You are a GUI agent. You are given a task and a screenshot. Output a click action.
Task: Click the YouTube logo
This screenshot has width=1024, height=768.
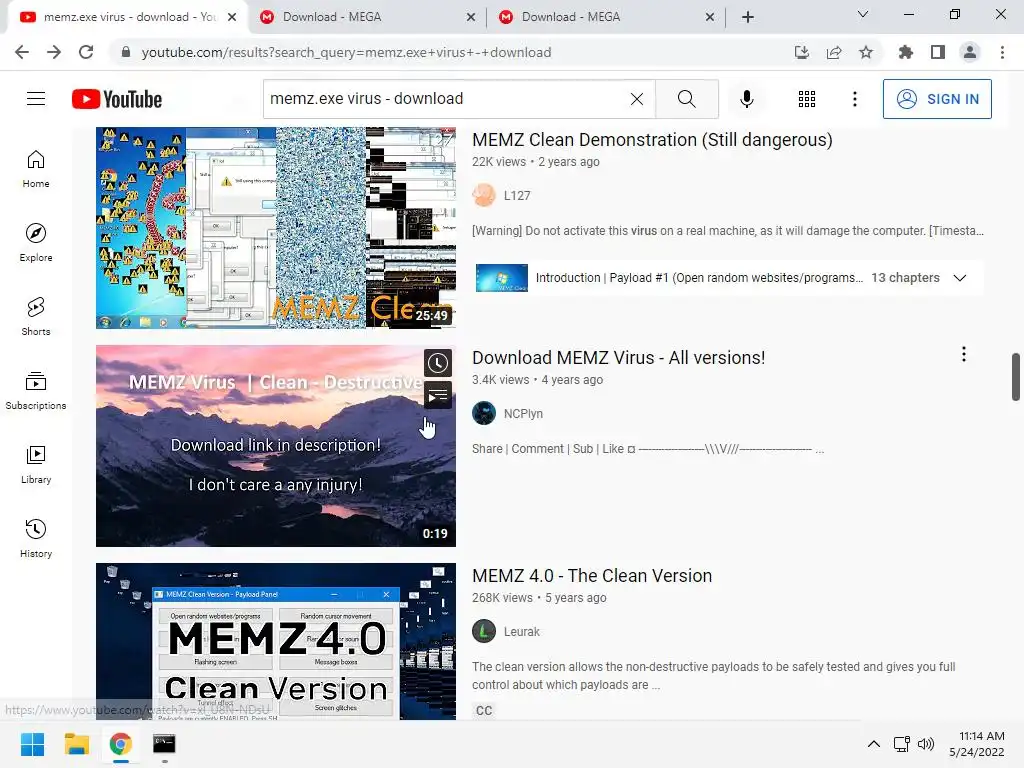(117, 99)
